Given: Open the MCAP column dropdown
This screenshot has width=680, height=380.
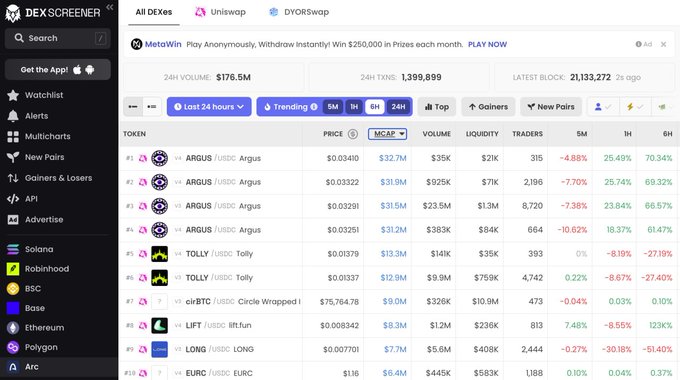Looking at the screenshot, I should (x=387, y=134).
